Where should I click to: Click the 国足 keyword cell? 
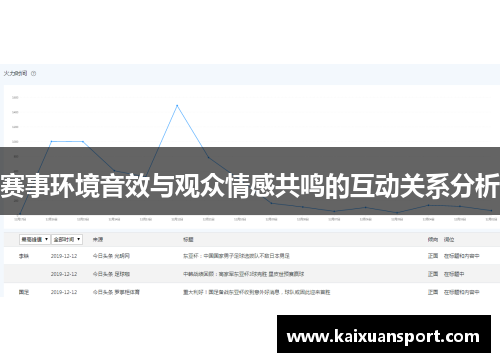24,292
